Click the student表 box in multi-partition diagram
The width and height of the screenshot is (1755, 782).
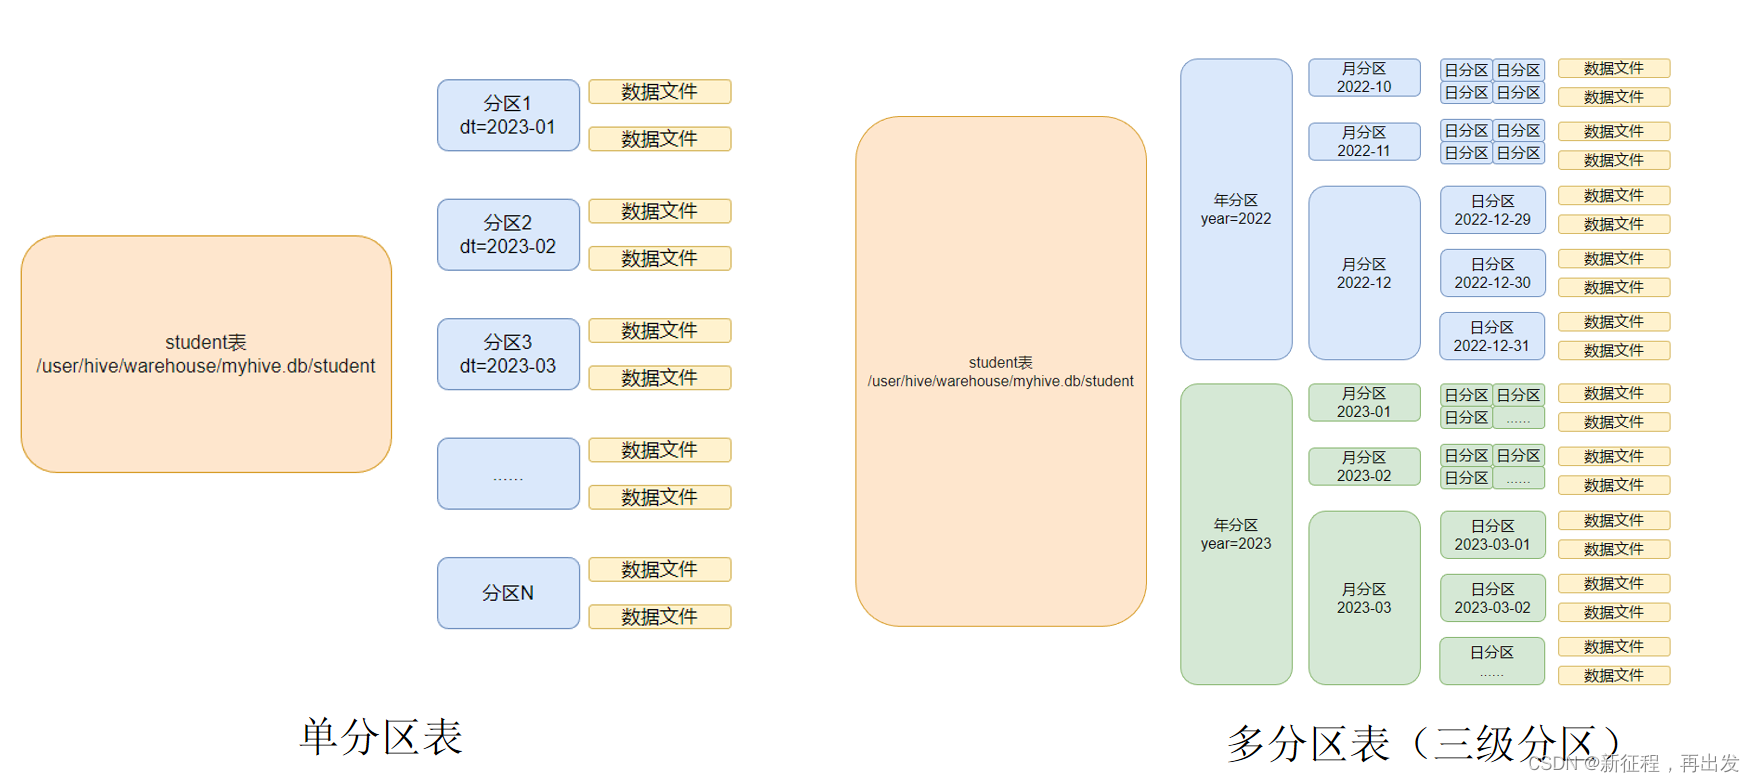(1001, 371)
